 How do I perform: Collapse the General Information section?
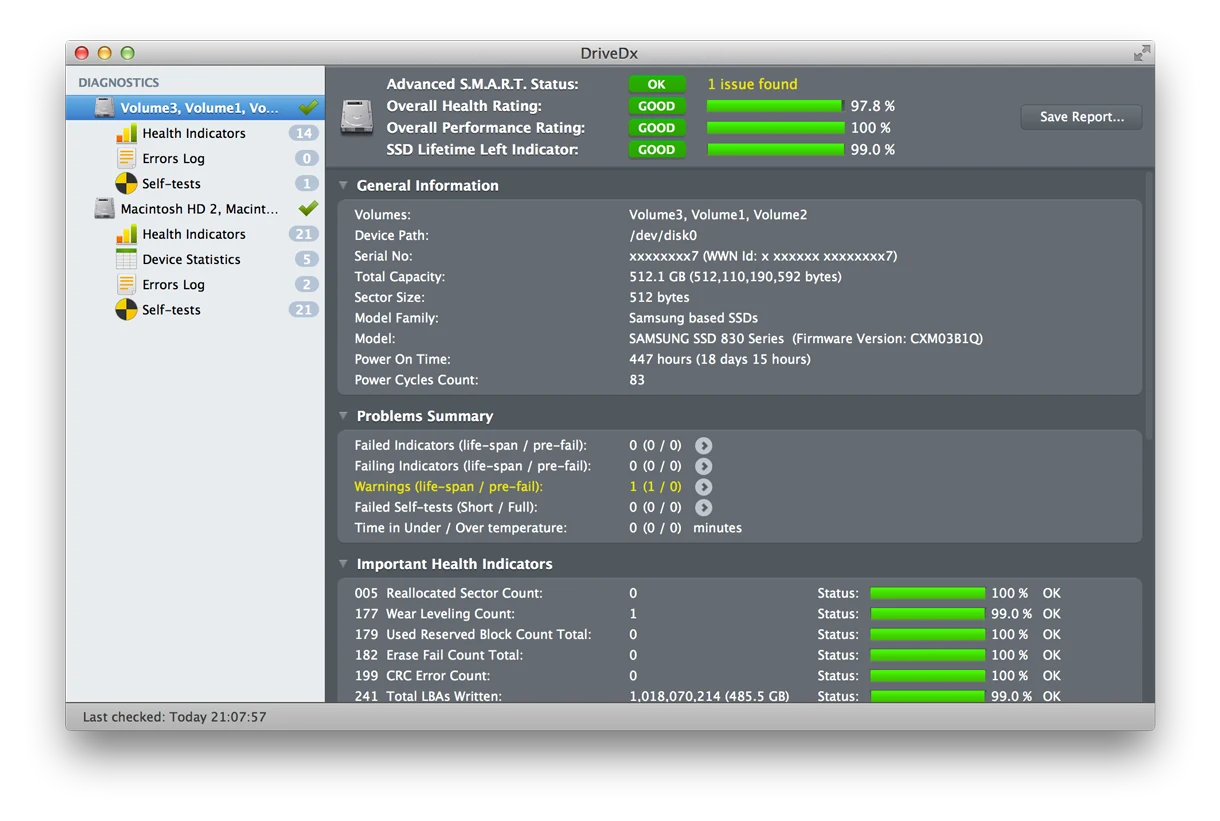coord(343,185)
